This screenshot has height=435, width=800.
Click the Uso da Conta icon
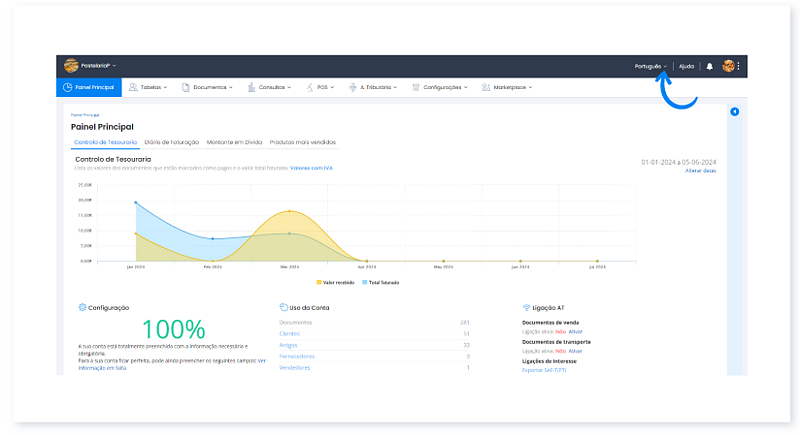284,307
